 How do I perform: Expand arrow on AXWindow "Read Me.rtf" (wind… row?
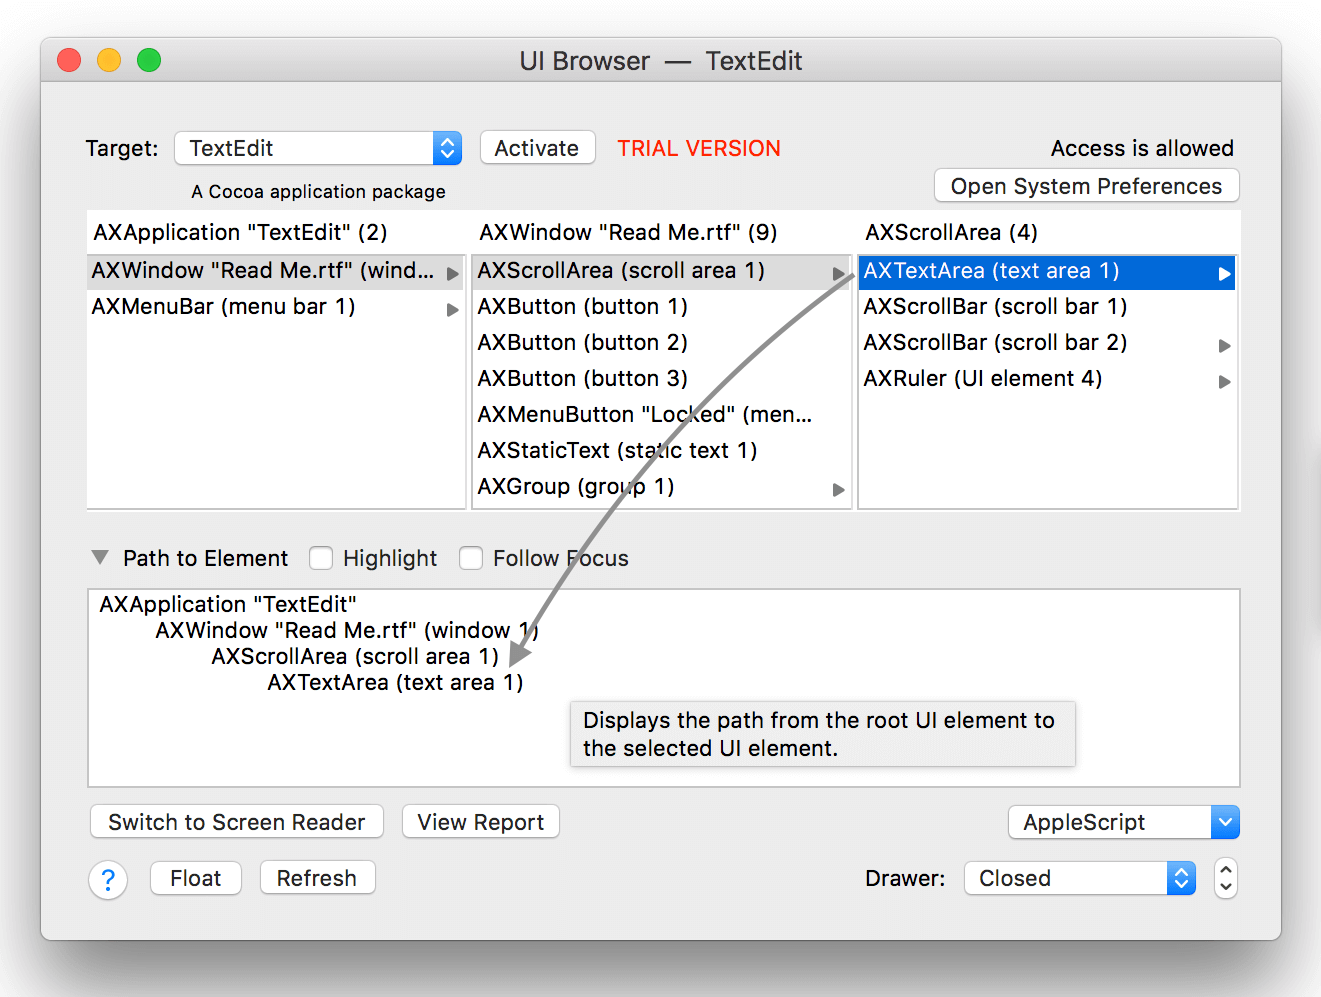point(453,273)
